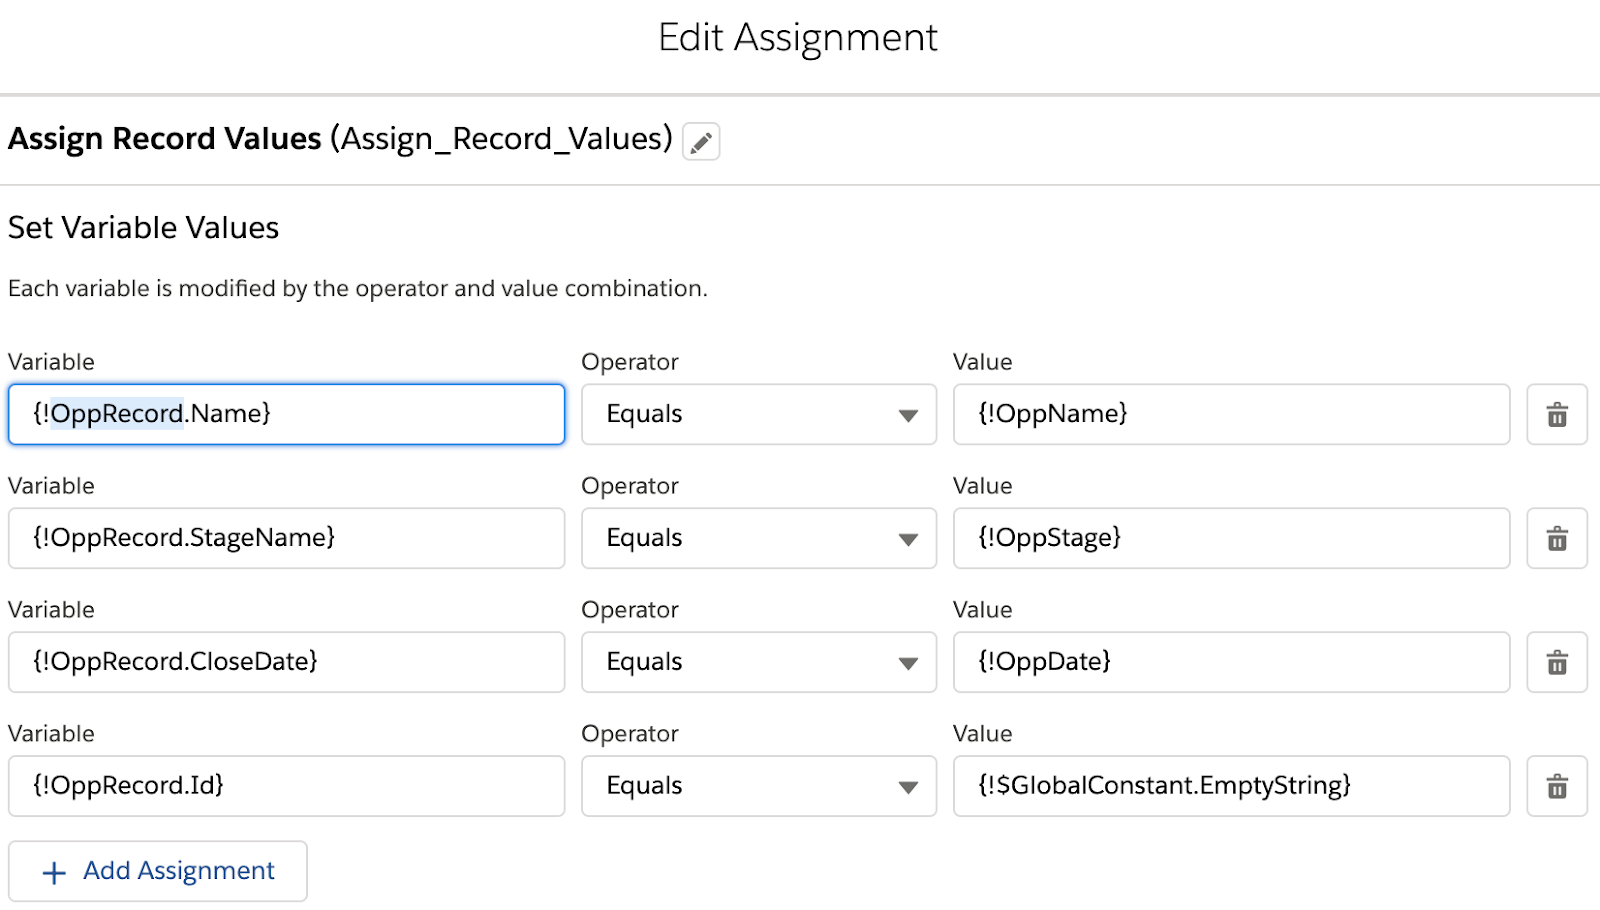Screen dimensions: 1600x910
Task: Delete the OppRecord.StageName assignment row
Action: (x=1557, y=539)
